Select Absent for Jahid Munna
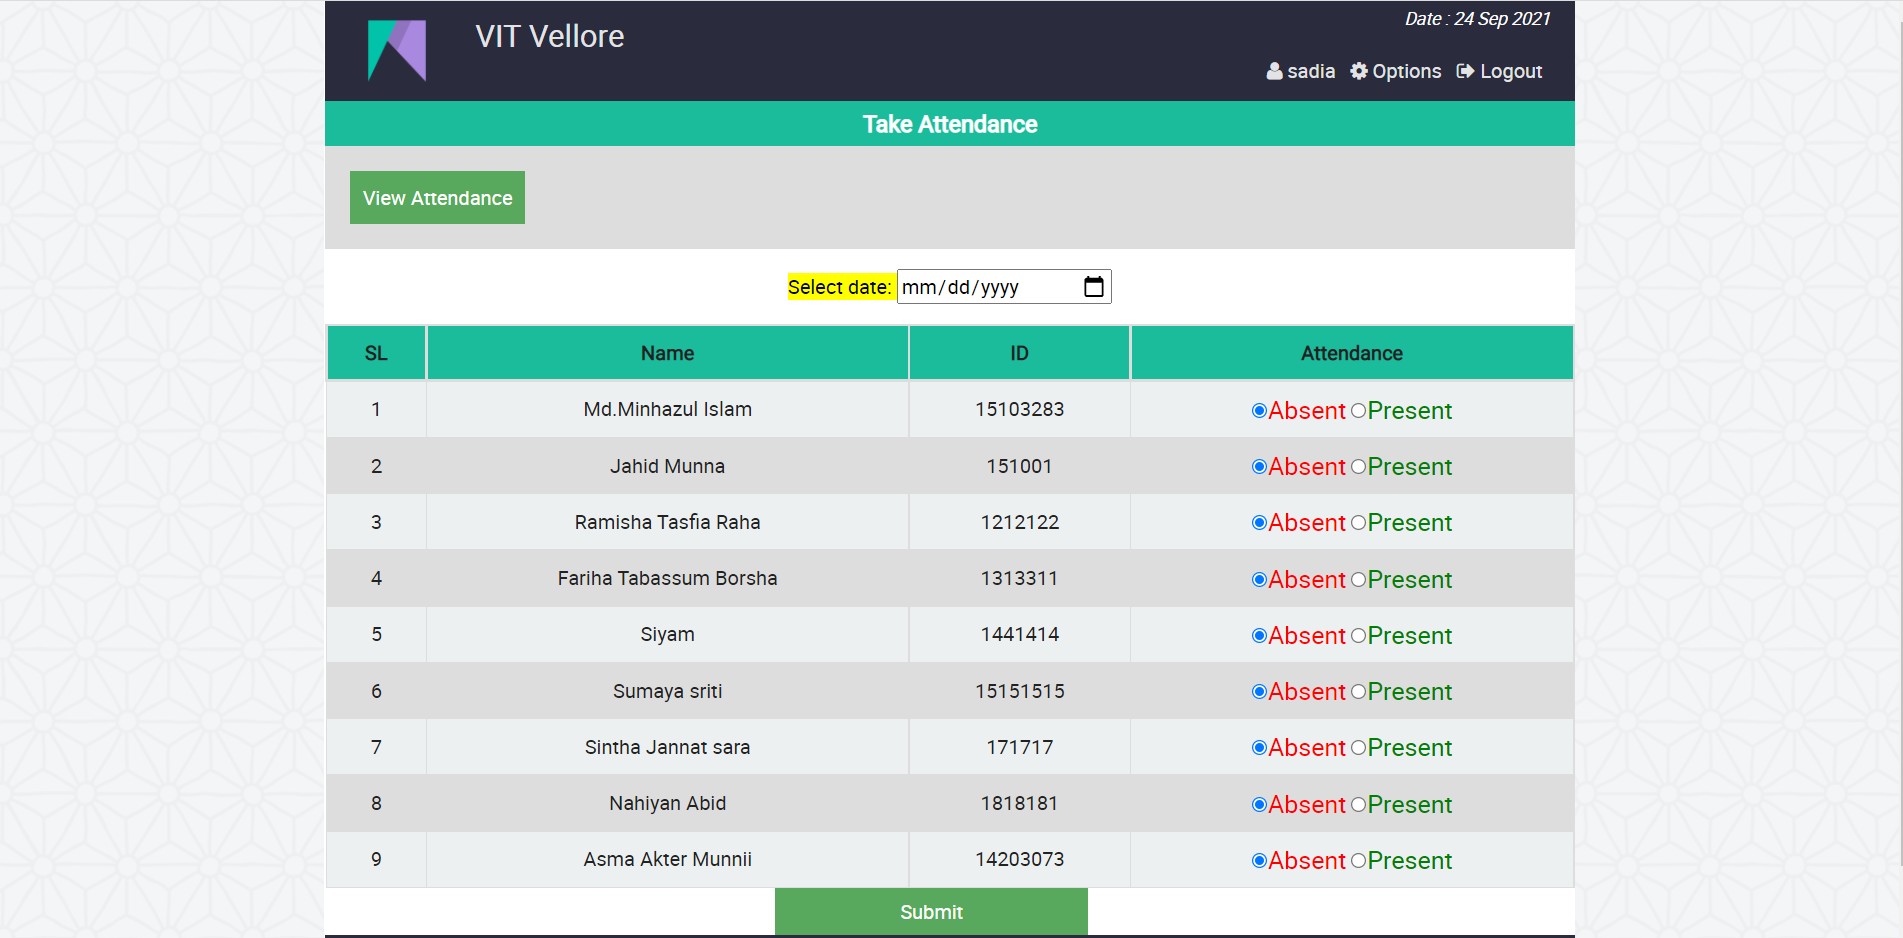Viewport: 1903px width, 938px height. pos(1259,467)
